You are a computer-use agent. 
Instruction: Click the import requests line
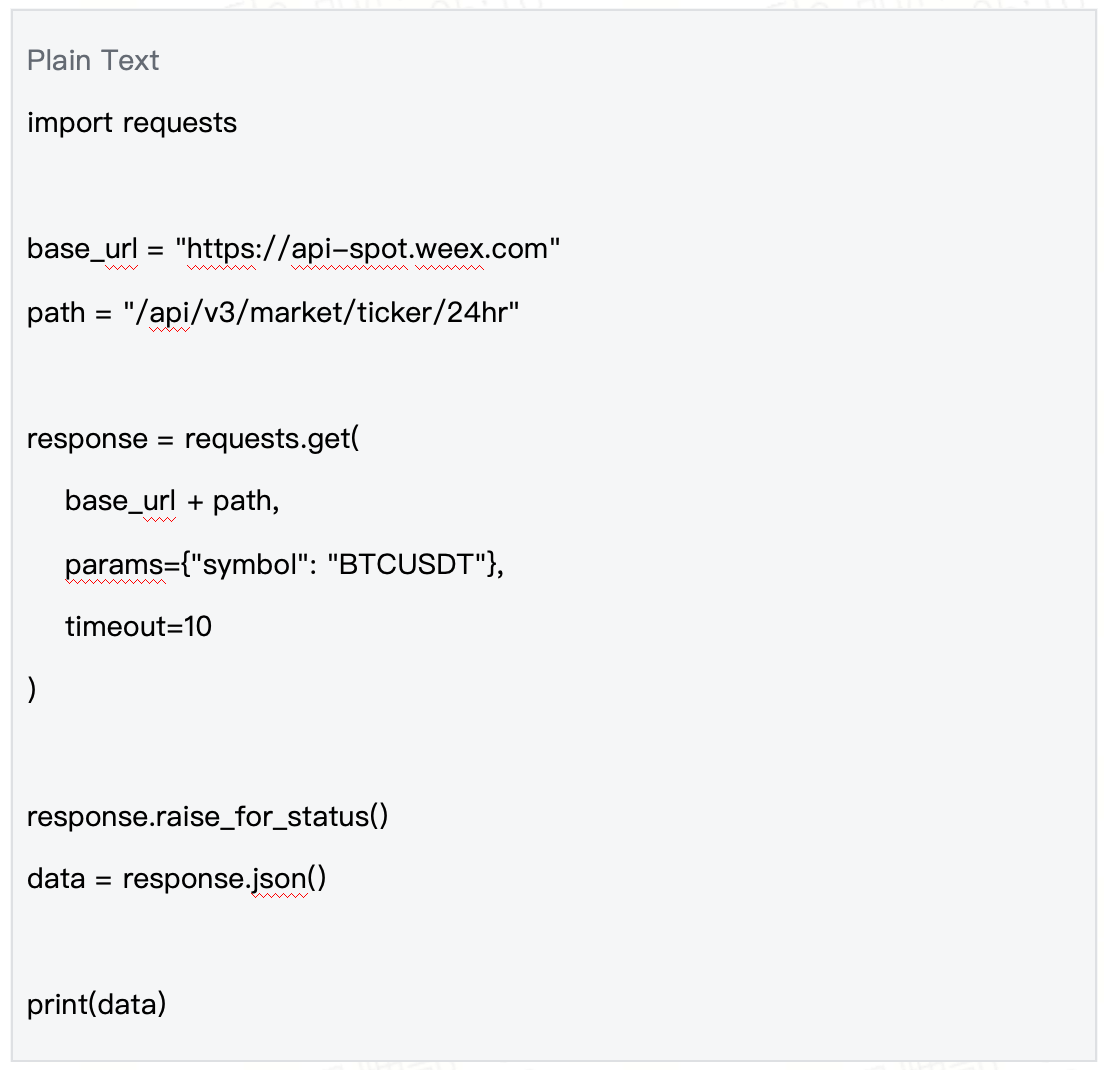tap(132, 123)
